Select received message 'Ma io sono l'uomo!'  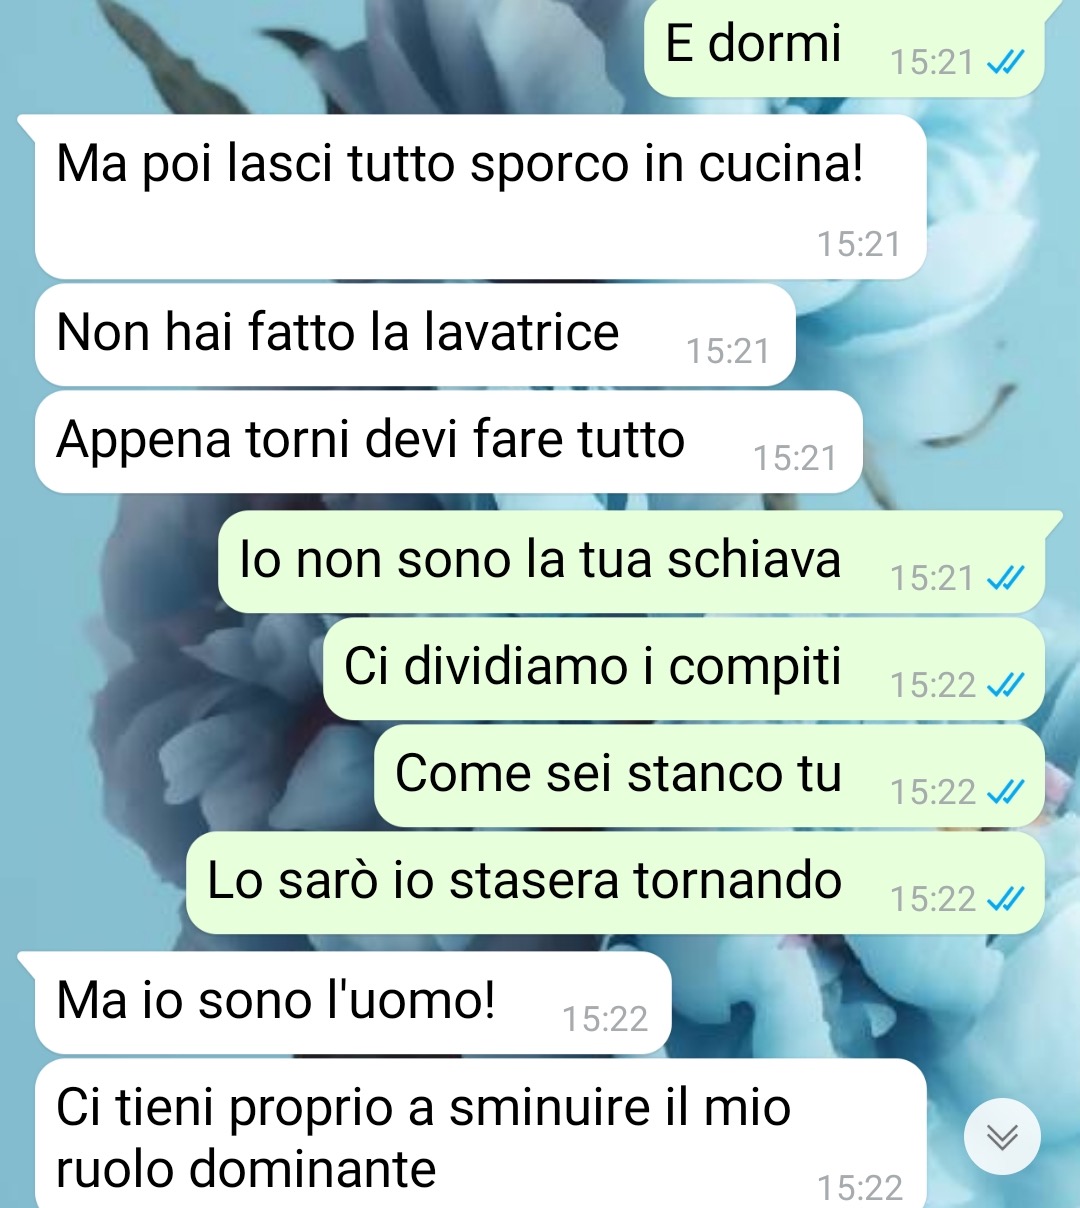point(353,1003)
